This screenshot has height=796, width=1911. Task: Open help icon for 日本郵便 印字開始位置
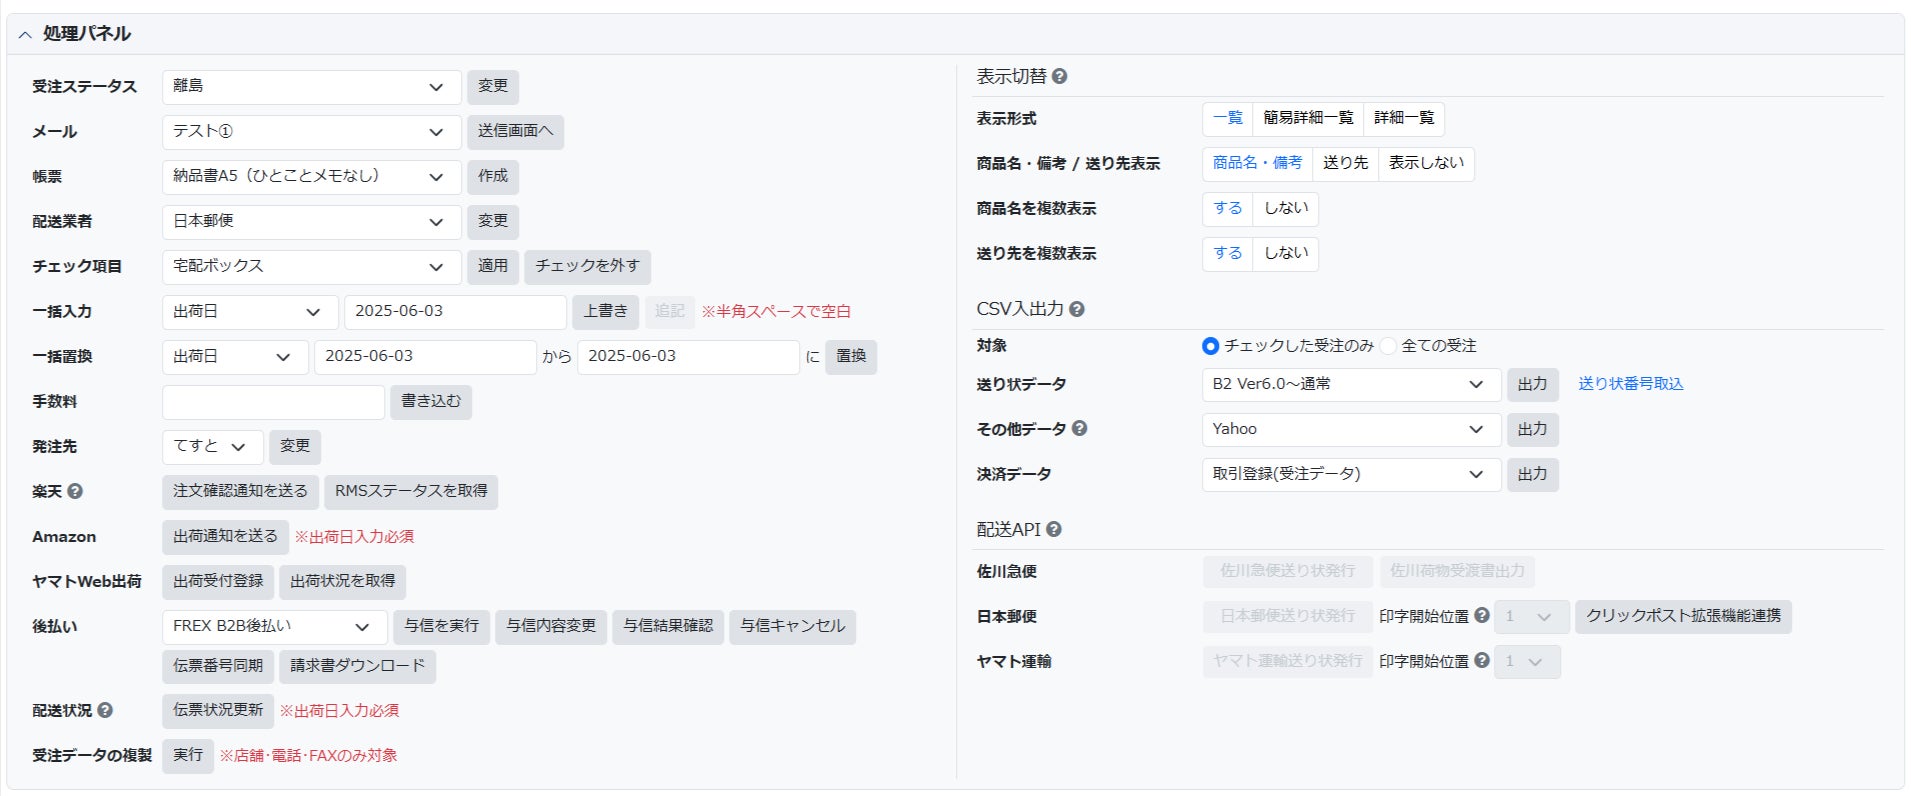[x=1482, y=615]
